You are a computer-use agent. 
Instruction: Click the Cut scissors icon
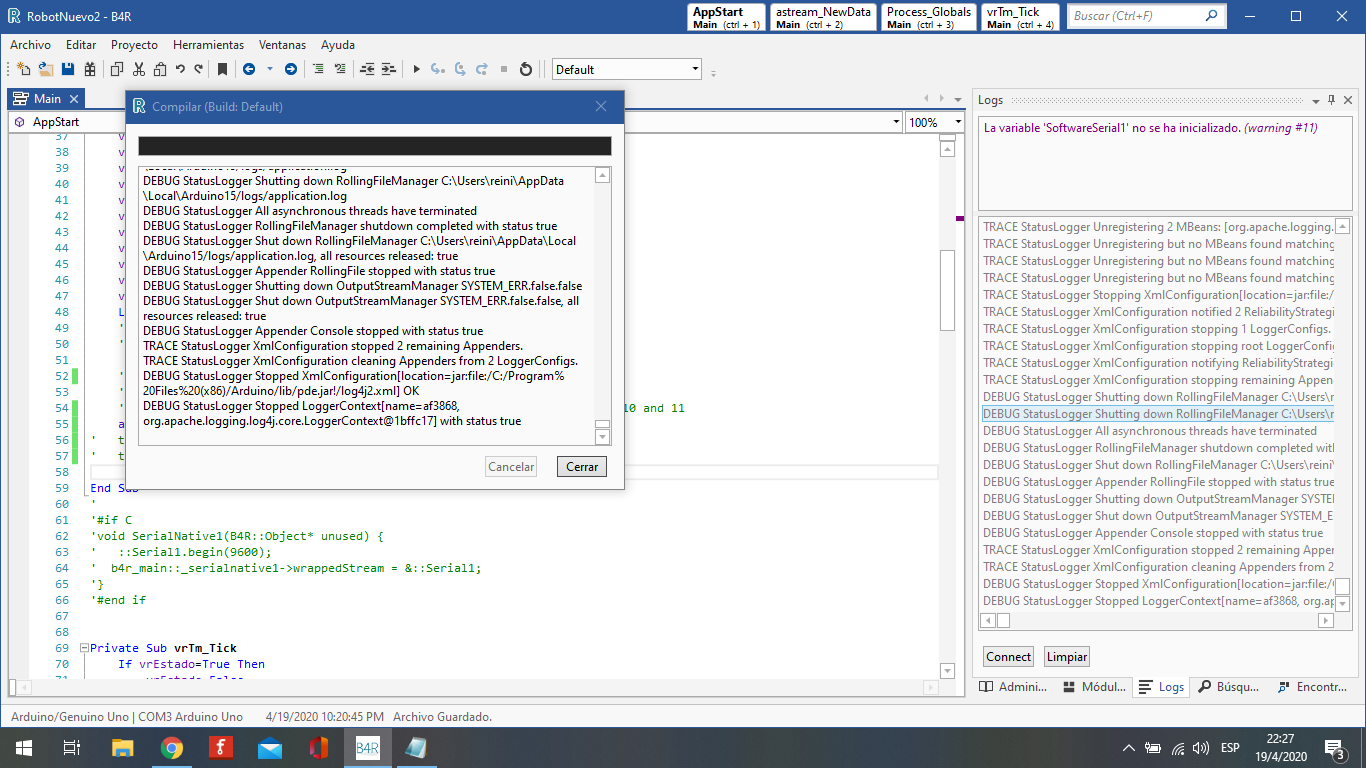tap(139, 69)
